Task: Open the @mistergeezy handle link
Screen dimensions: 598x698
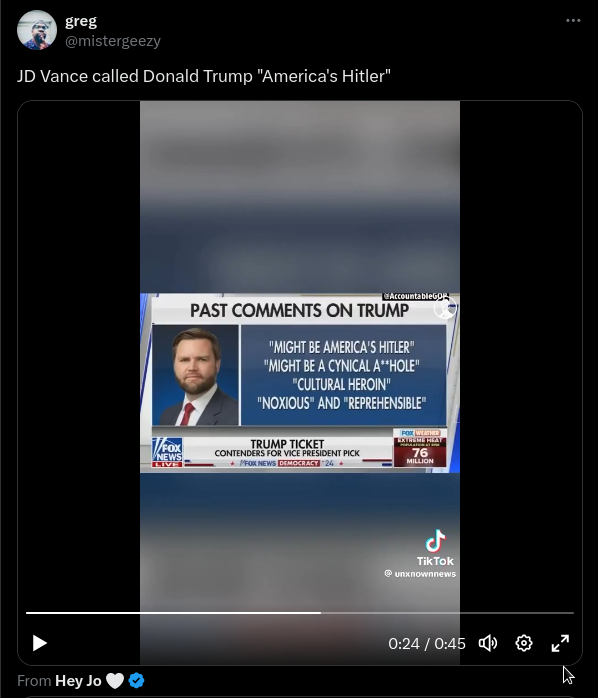Action: click(x=113, y=41)
